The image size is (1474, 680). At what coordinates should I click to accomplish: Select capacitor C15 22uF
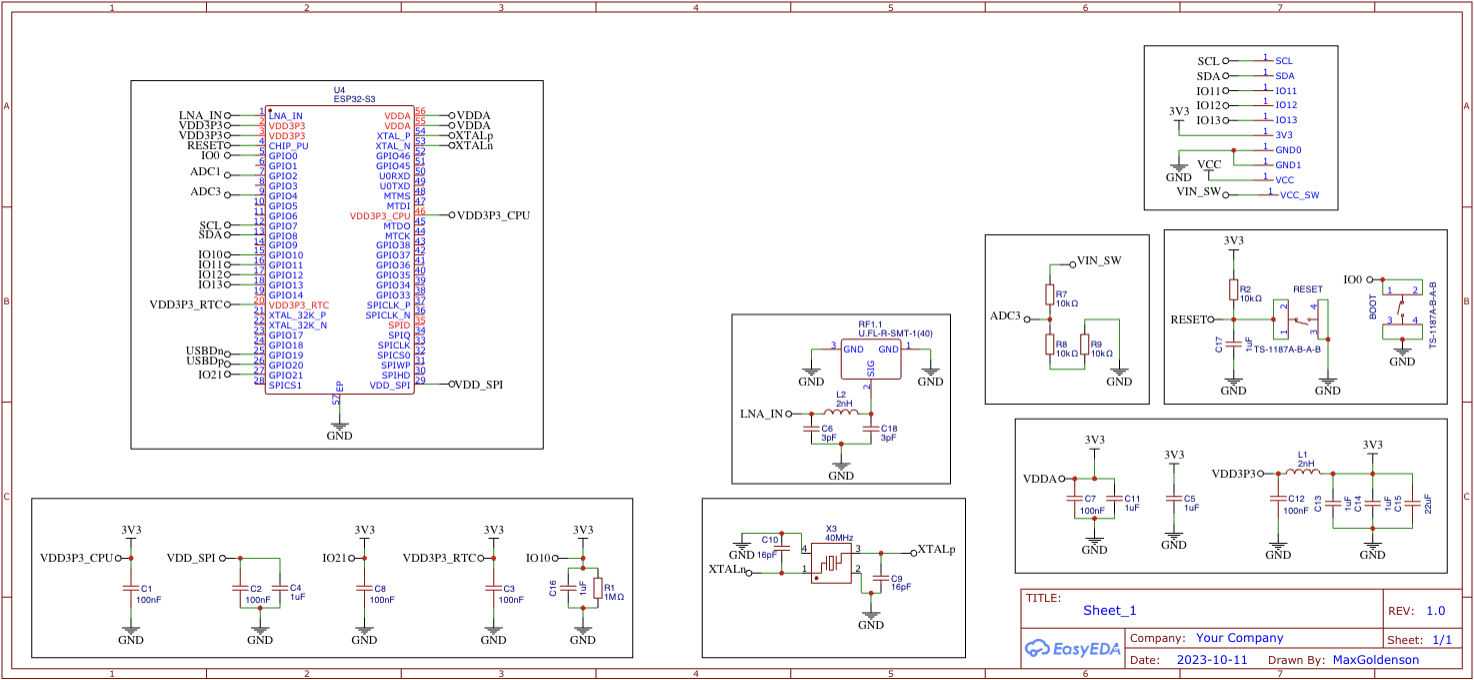(x=1410, y=503)
